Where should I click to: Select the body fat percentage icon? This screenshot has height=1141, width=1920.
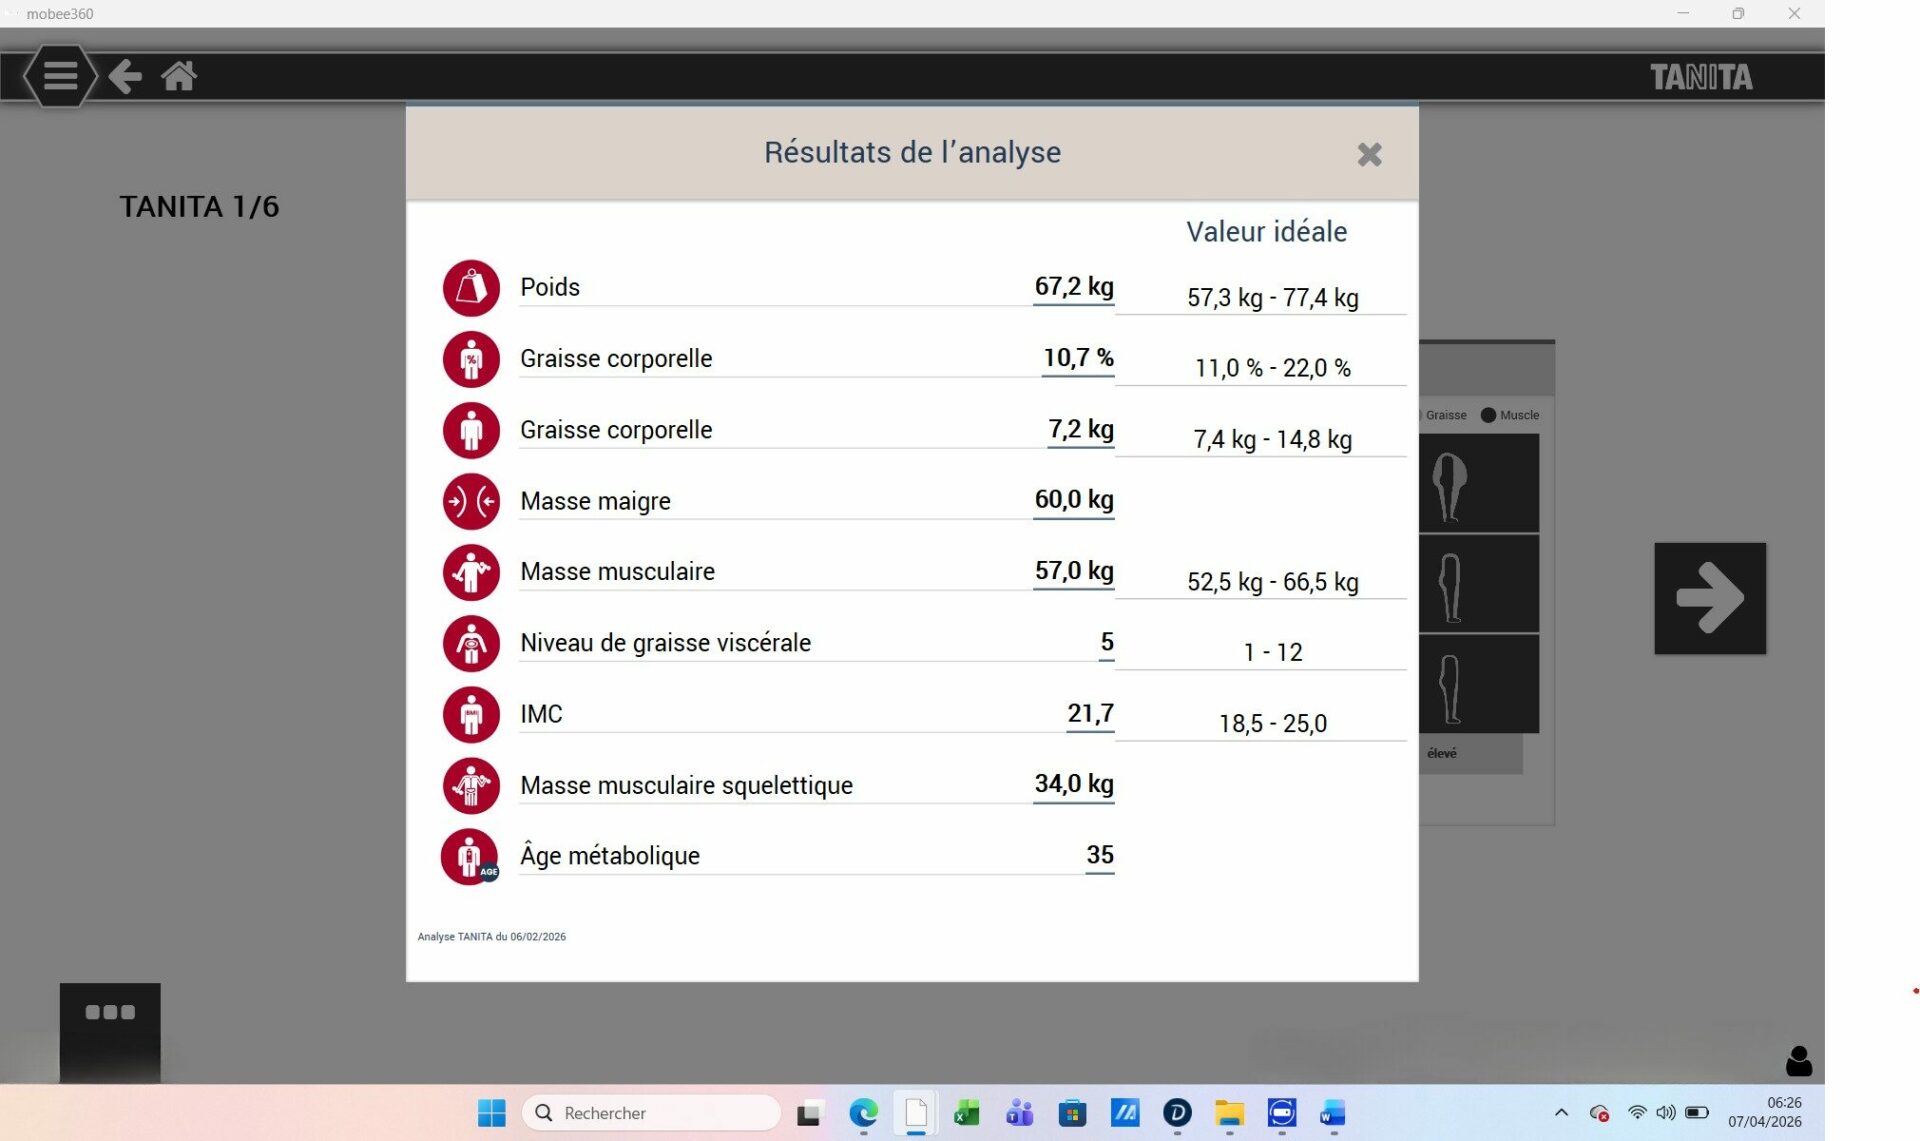pyautogui.click(x=471, y=359)
